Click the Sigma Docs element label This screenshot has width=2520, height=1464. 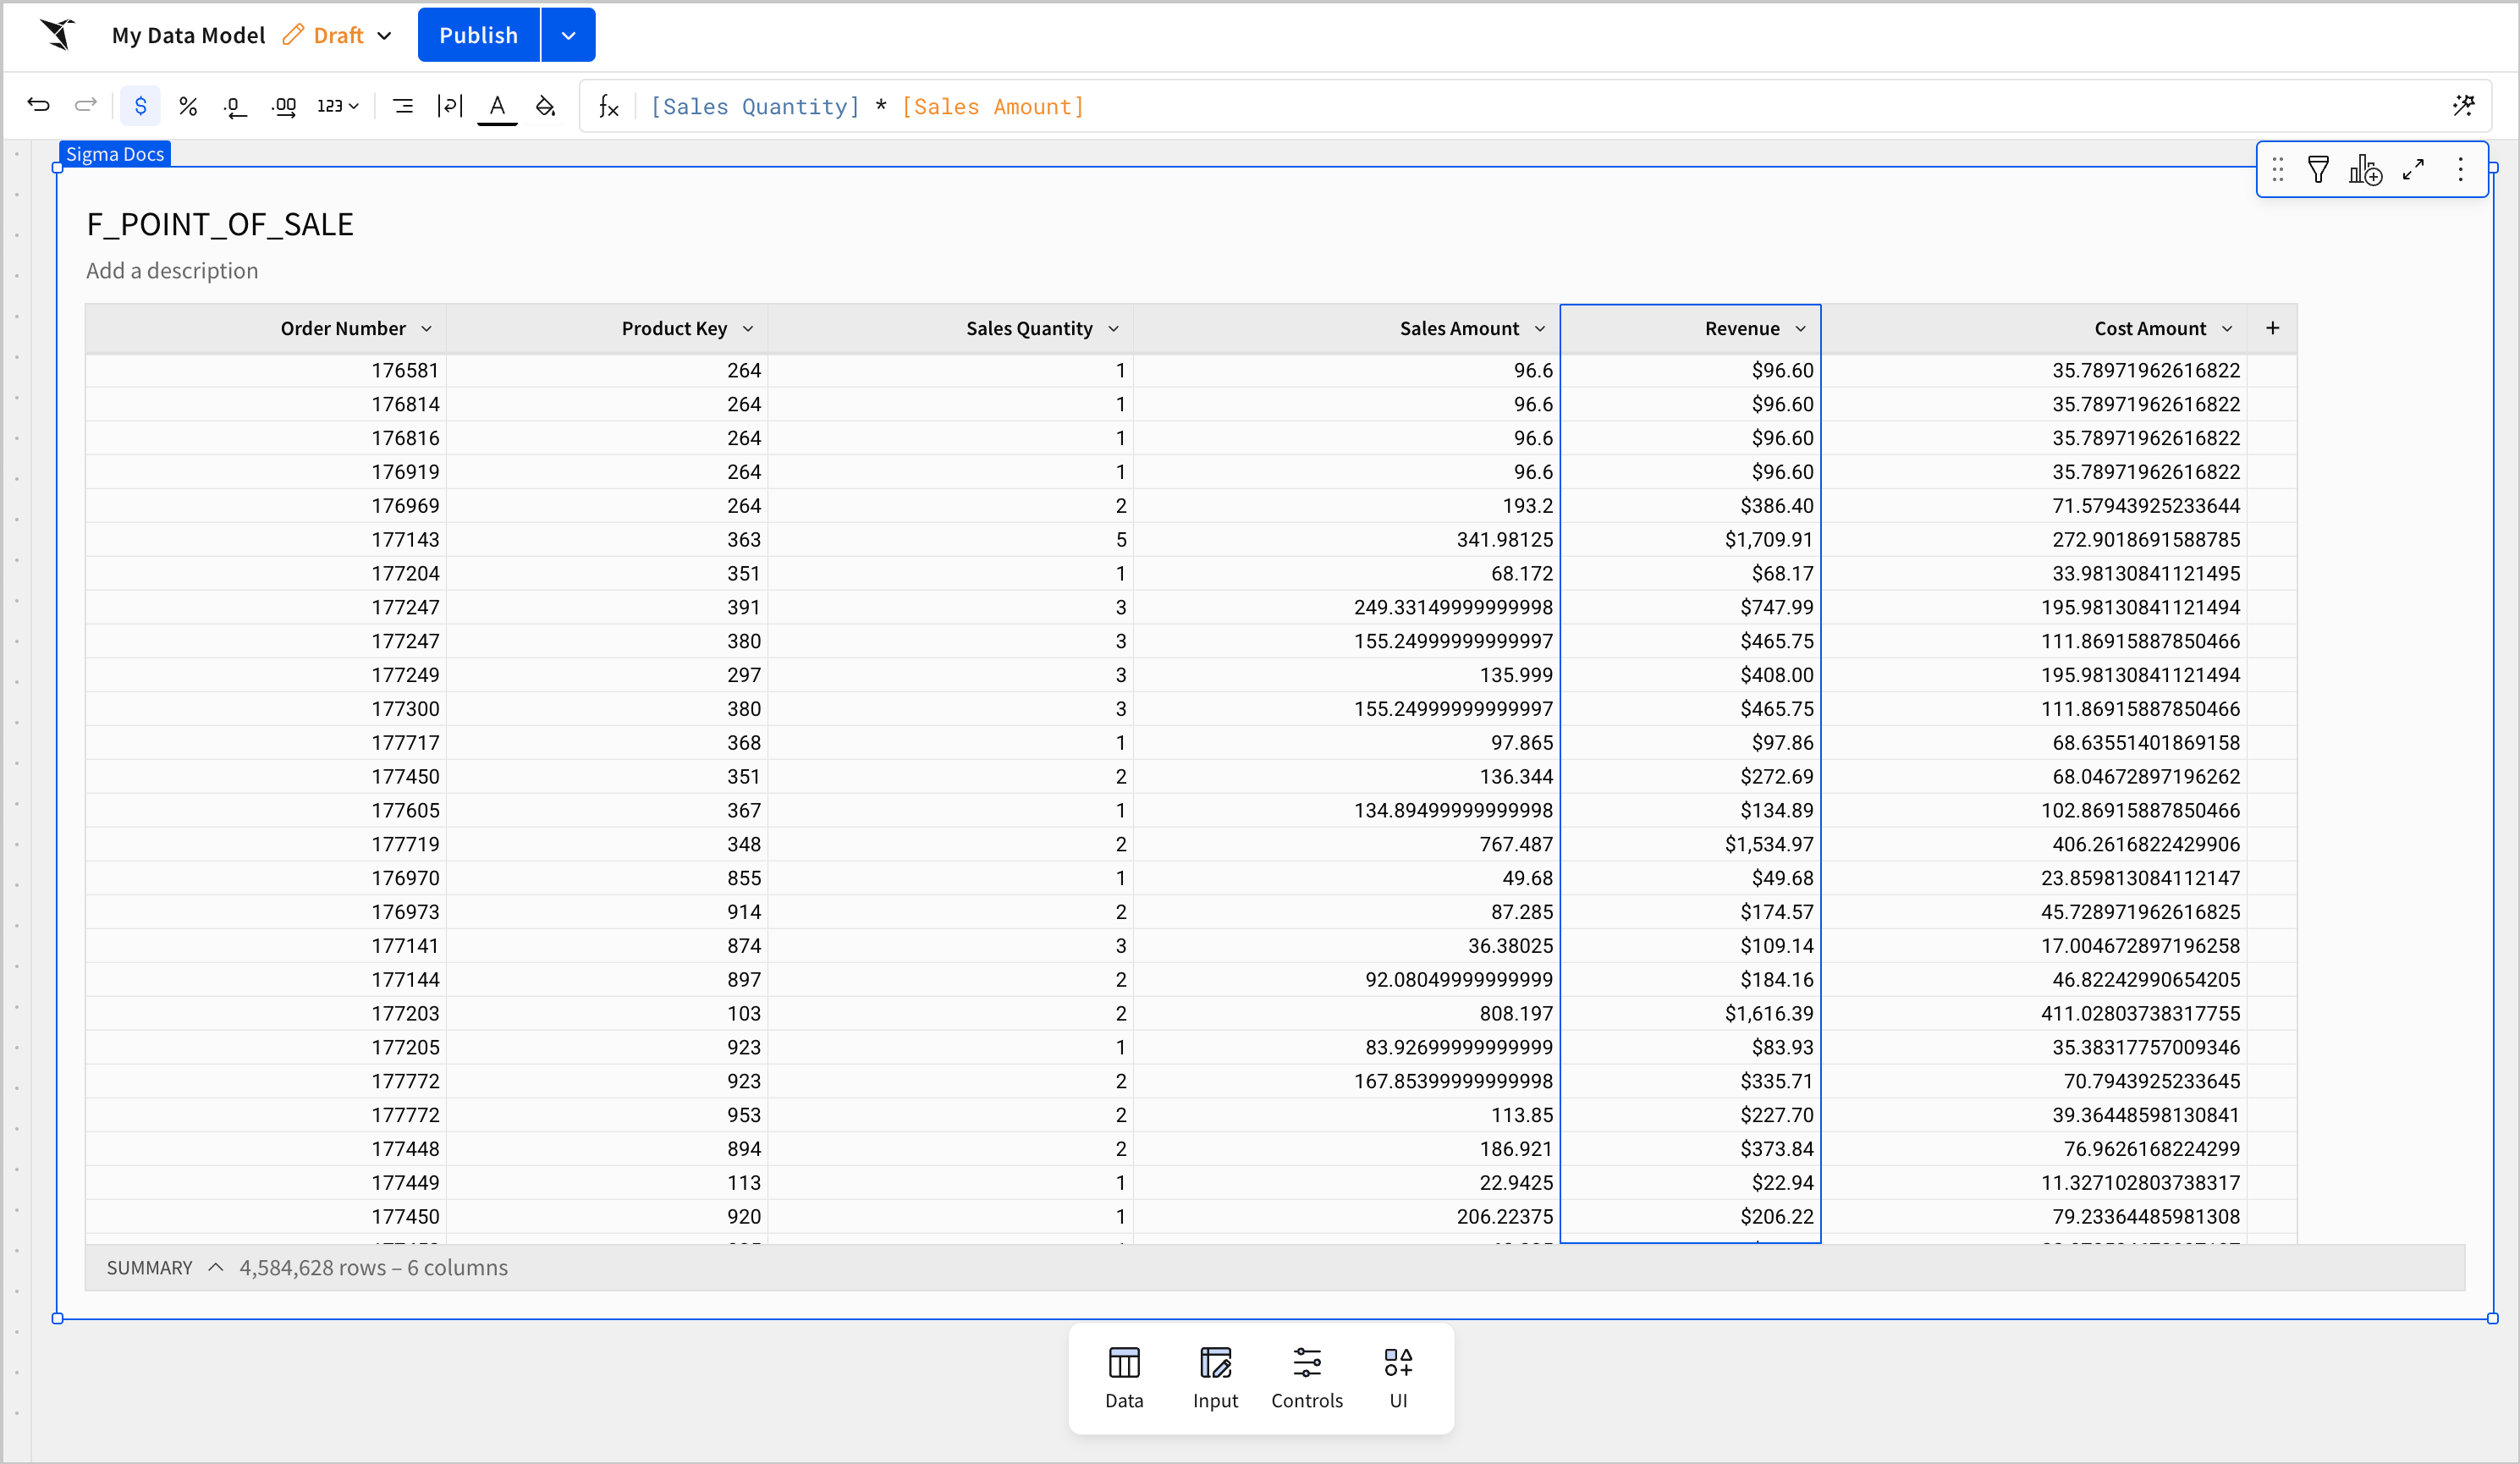point(115,154)
